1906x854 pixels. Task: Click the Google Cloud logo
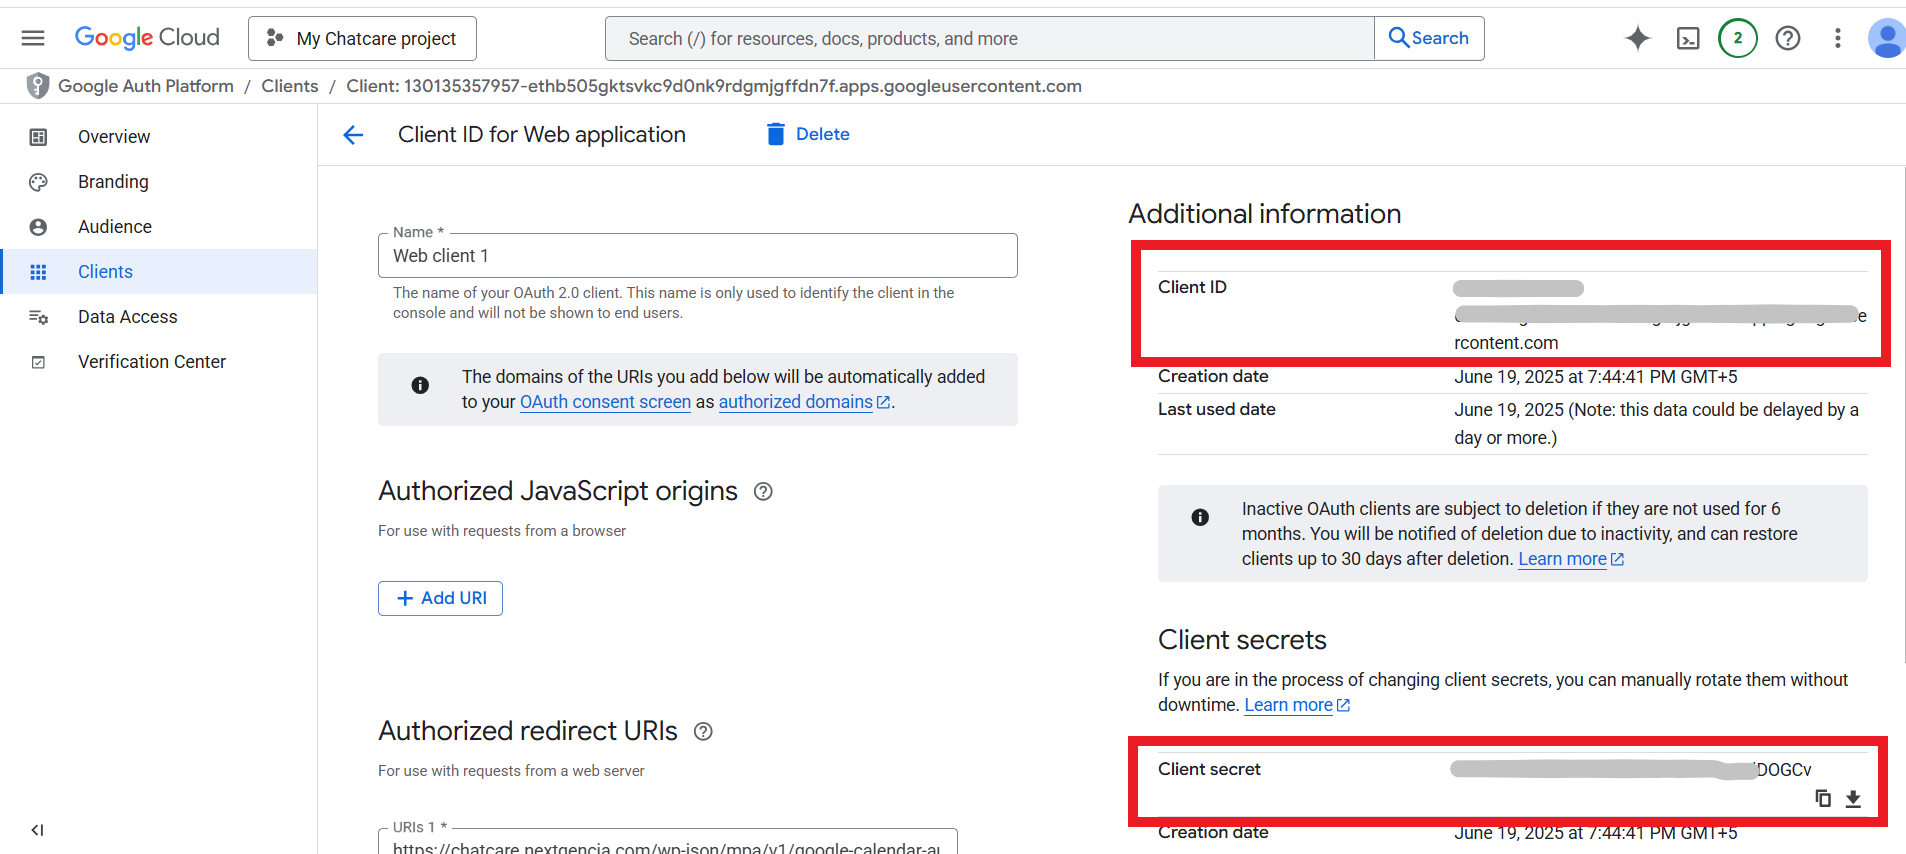tap(147, 38)
